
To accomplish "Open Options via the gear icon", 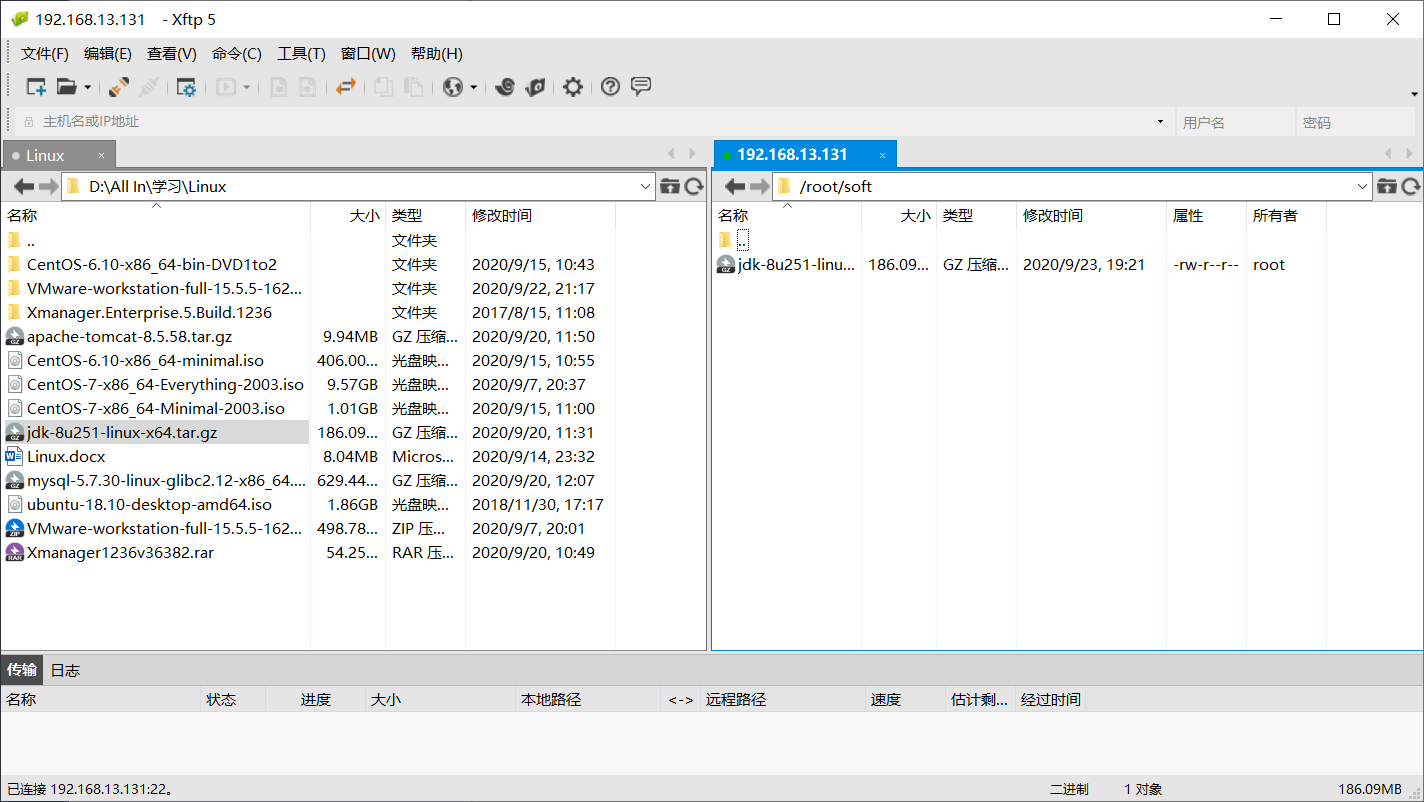I will click(x=572, y=87).
